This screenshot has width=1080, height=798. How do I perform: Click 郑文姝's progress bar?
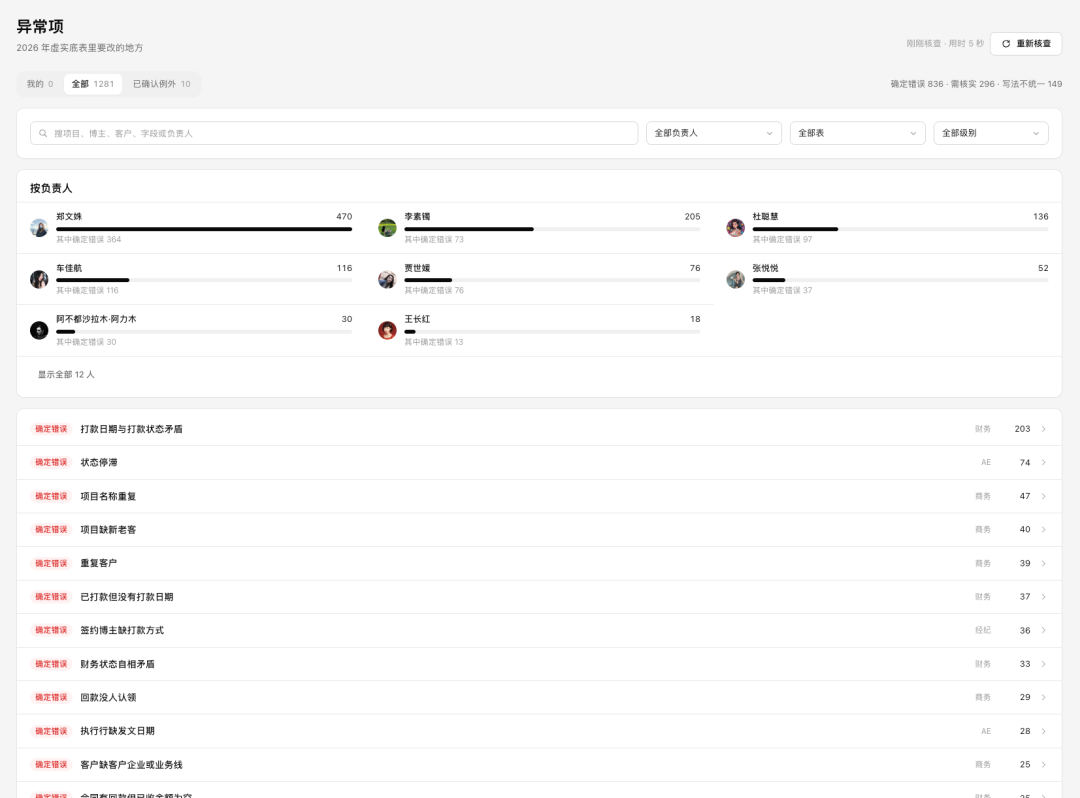tap(204, 229)
